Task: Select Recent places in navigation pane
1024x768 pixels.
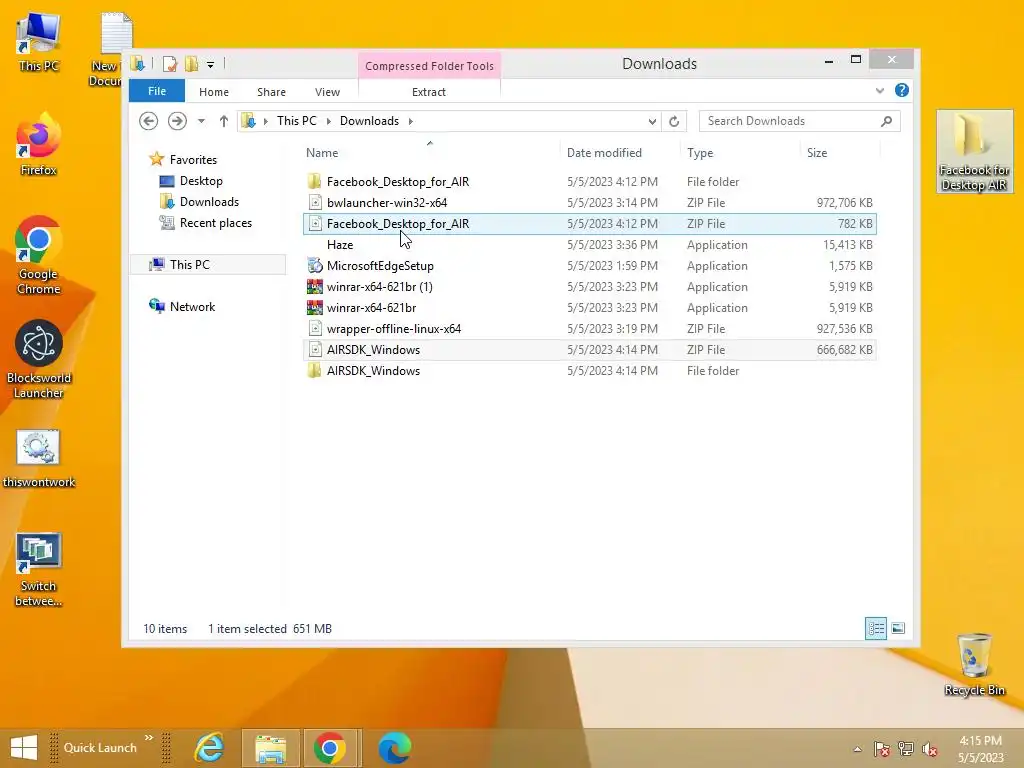Action: (216, 223)
